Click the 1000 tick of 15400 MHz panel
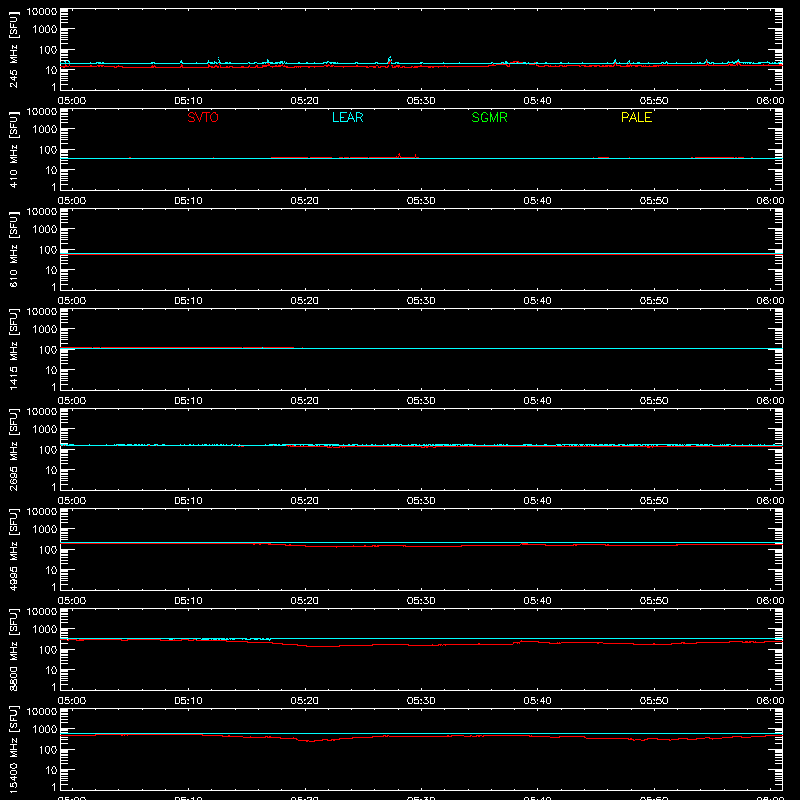The image size is (800, 800). coord(45,730)
